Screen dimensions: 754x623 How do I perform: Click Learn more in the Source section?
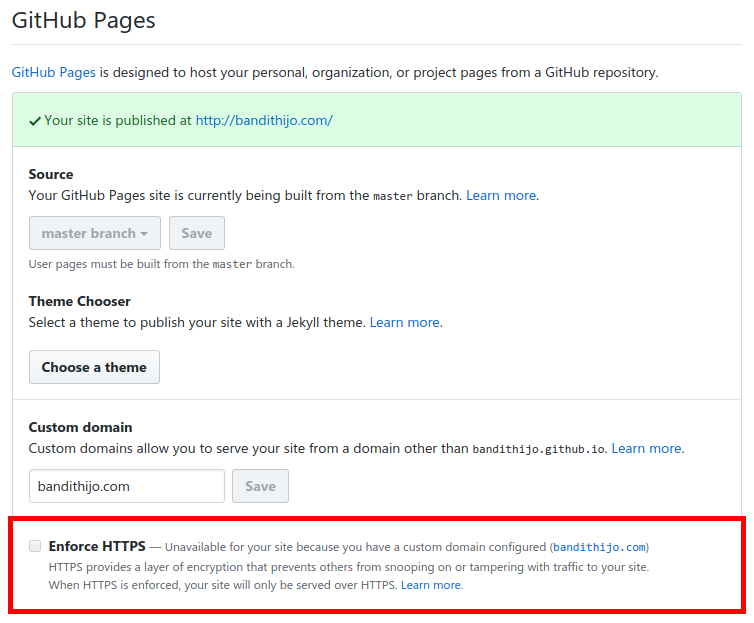[500, 195]
